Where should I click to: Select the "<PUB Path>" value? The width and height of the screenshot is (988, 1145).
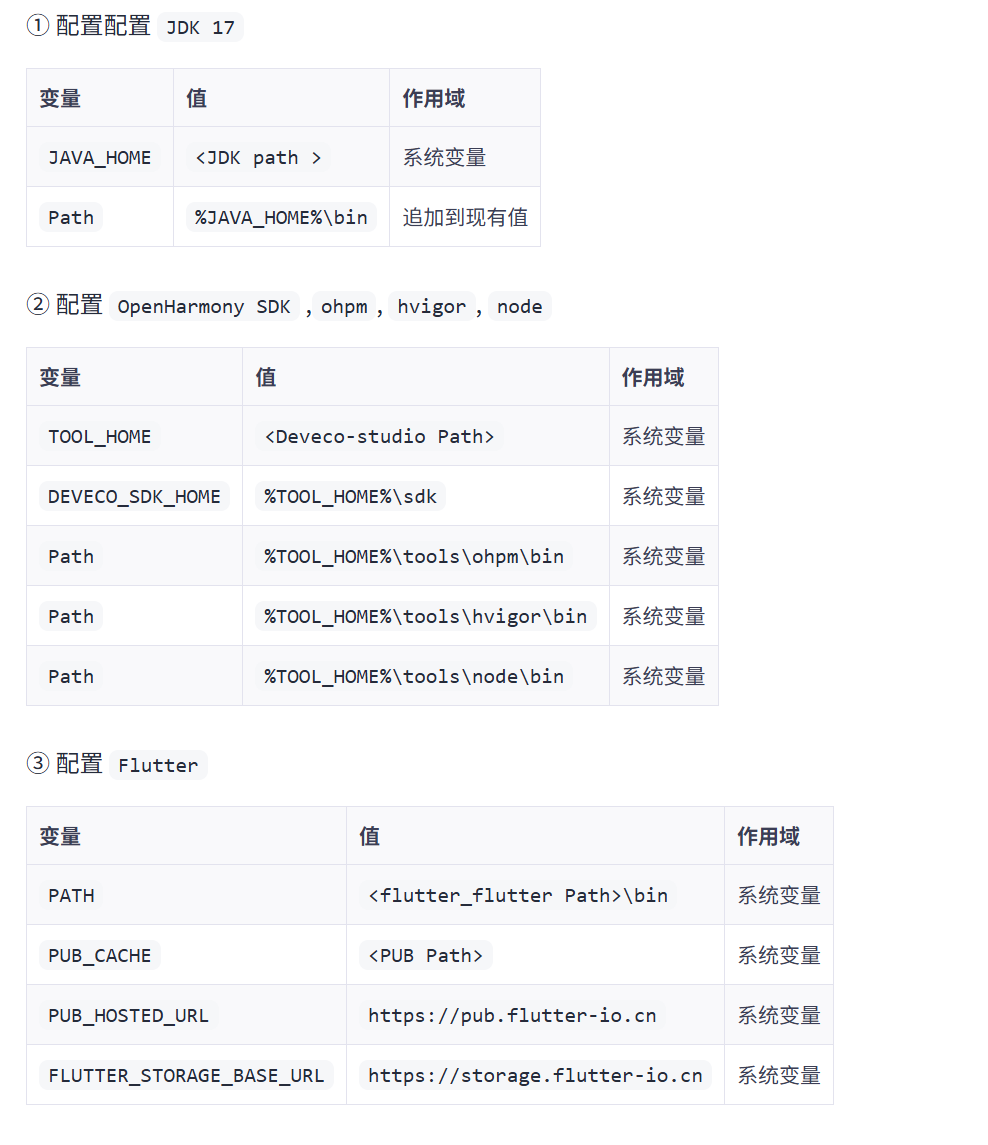[426, 955]
